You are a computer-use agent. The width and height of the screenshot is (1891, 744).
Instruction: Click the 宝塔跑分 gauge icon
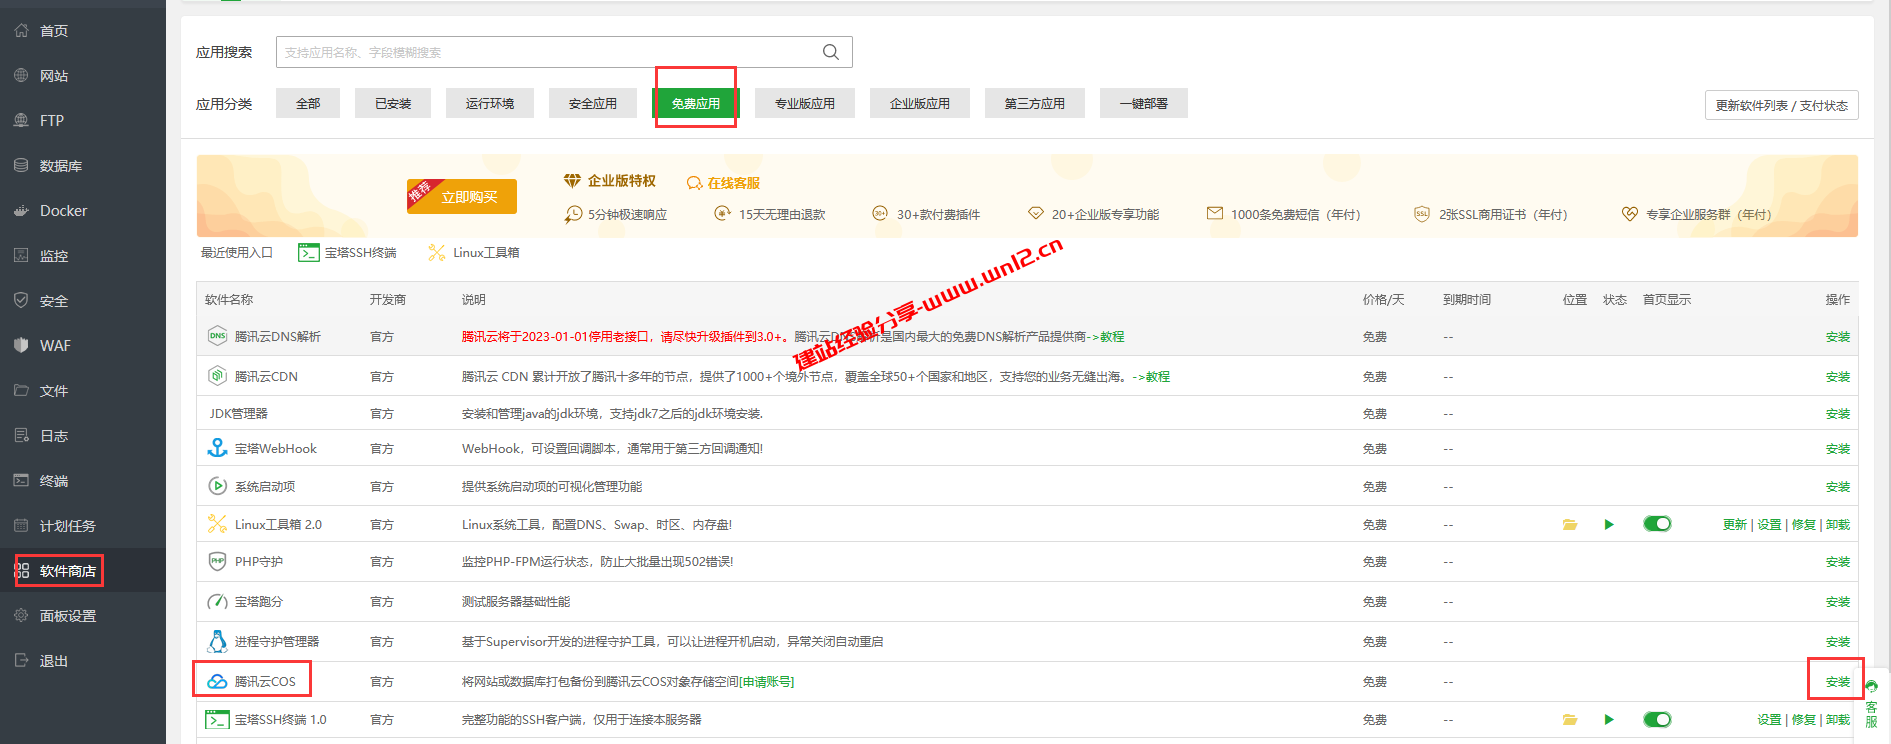(217, 601)
